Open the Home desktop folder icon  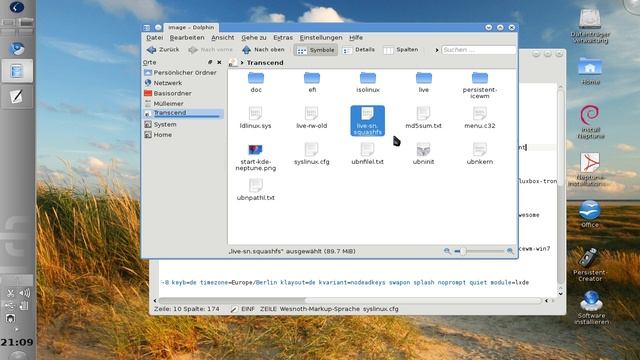point(590,71)
